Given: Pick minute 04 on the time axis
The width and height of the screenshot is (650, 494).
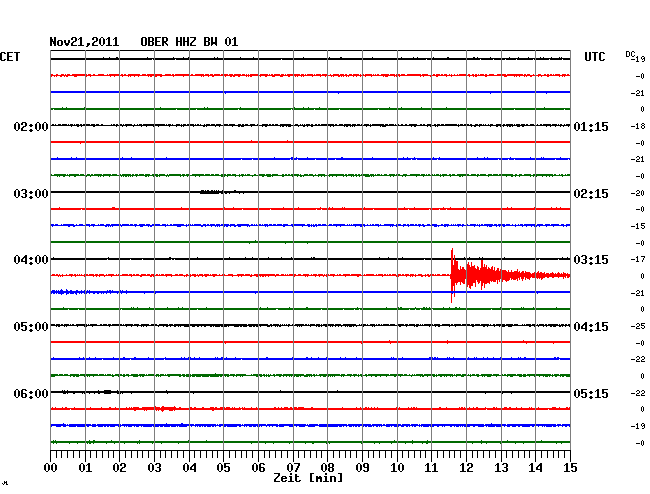Looking at the screenshot, I should pos(189,468).
